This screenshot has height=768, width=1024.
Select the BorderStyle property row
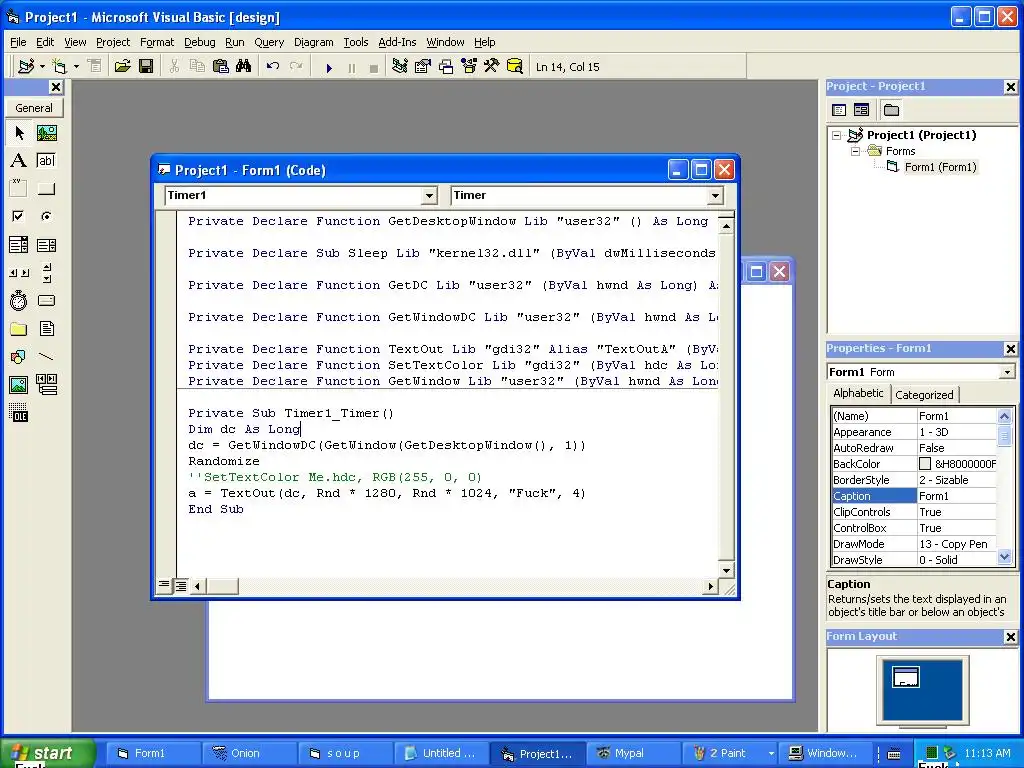(914, 480)
